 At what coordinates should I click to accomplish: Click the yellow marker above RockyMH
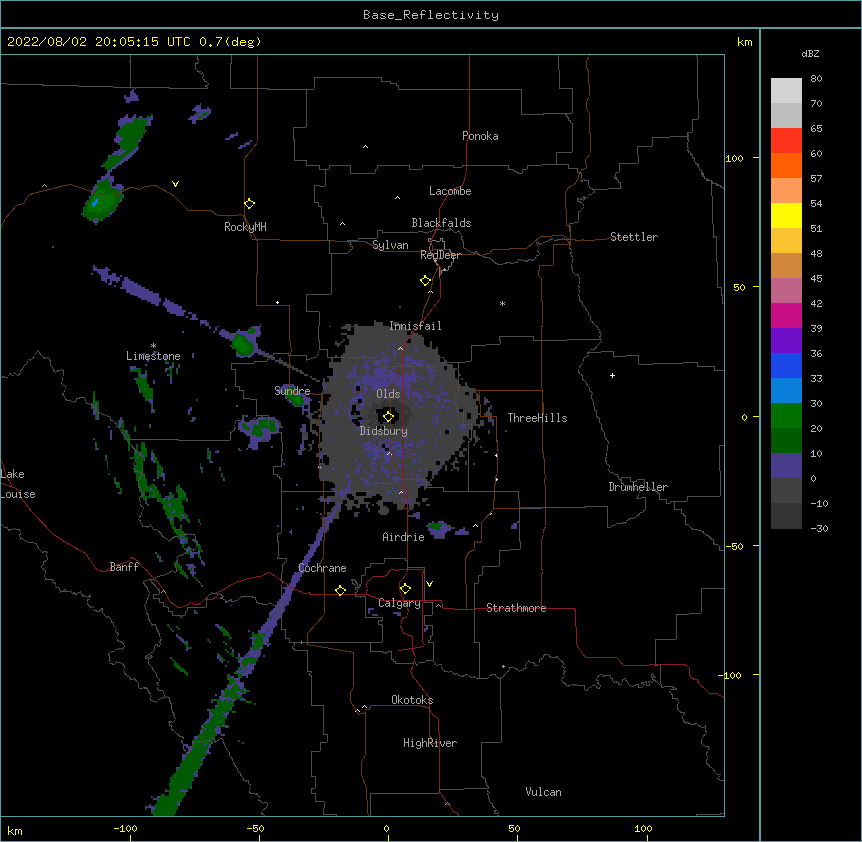250,203
